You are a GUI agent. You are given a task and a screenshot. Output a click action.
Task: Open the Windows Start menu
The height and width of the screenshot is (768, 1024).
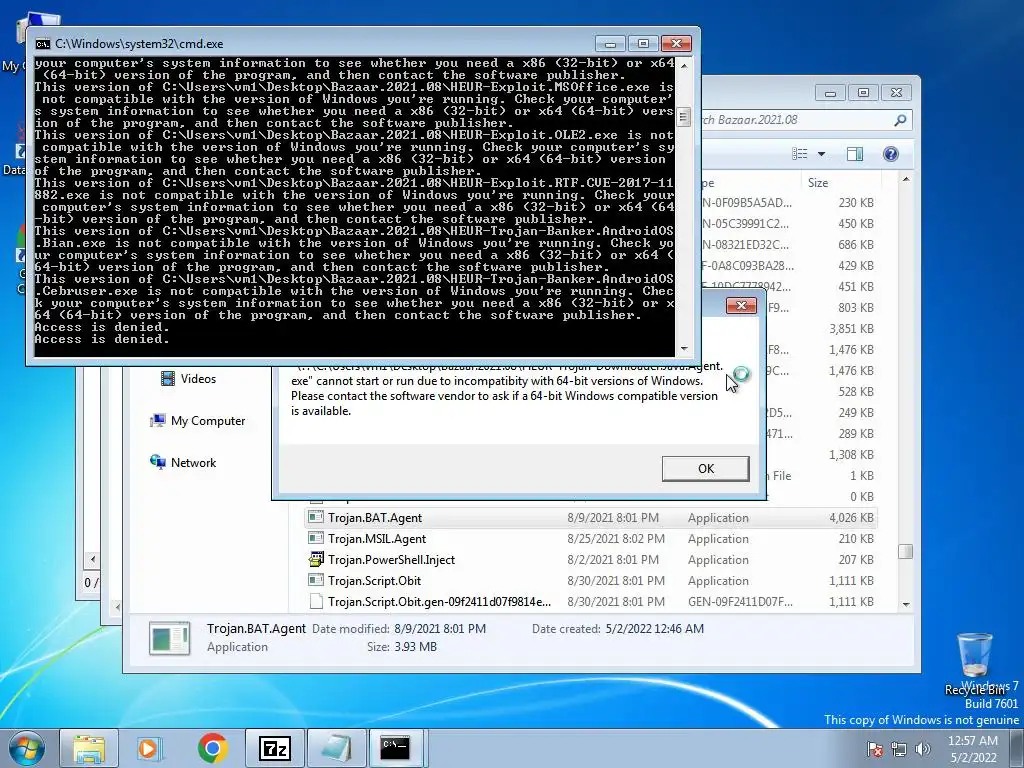[27, 748]
